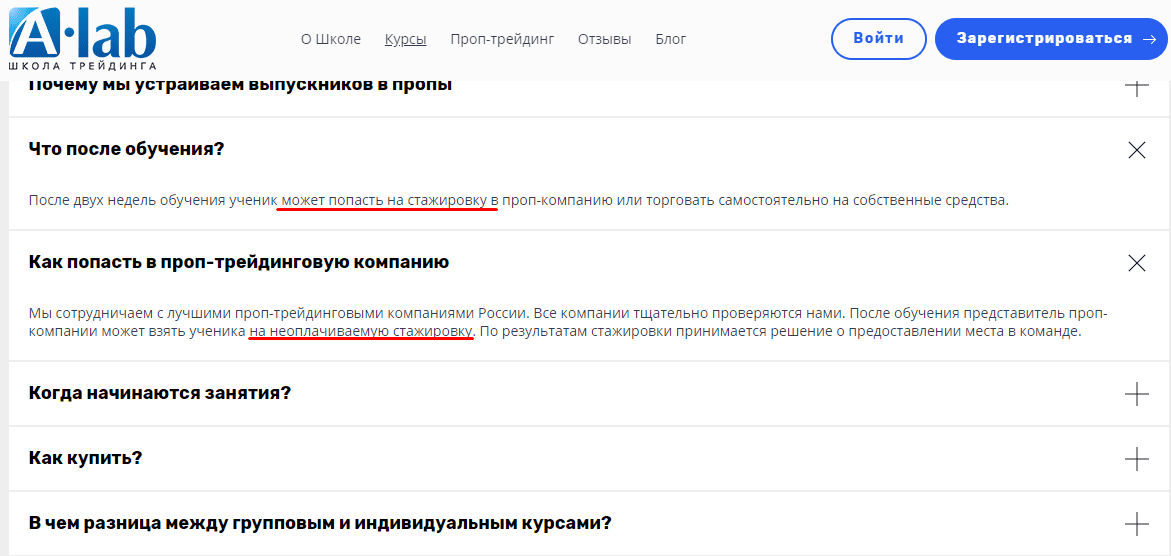
Task: Expand 'Когда начинаются занятия?' plus icon
Action: click(x=1136, y=394)
